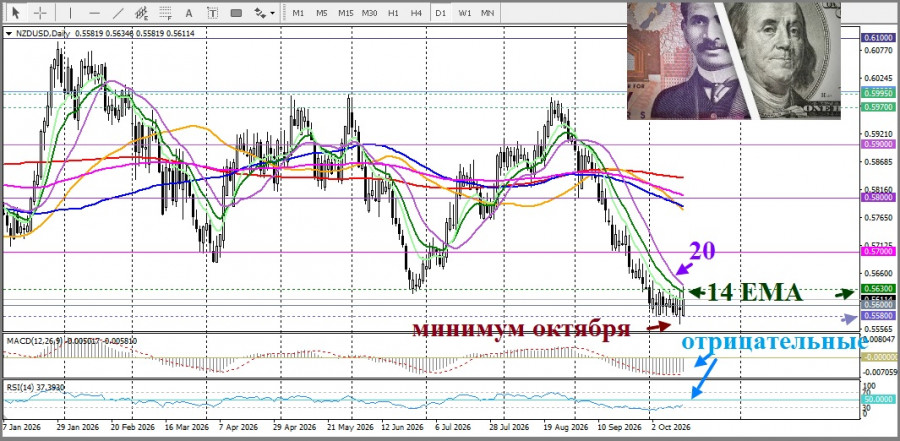Screen dimensions: 900x441
Task: Activate the crosshair tool
Action: [40, 12]
